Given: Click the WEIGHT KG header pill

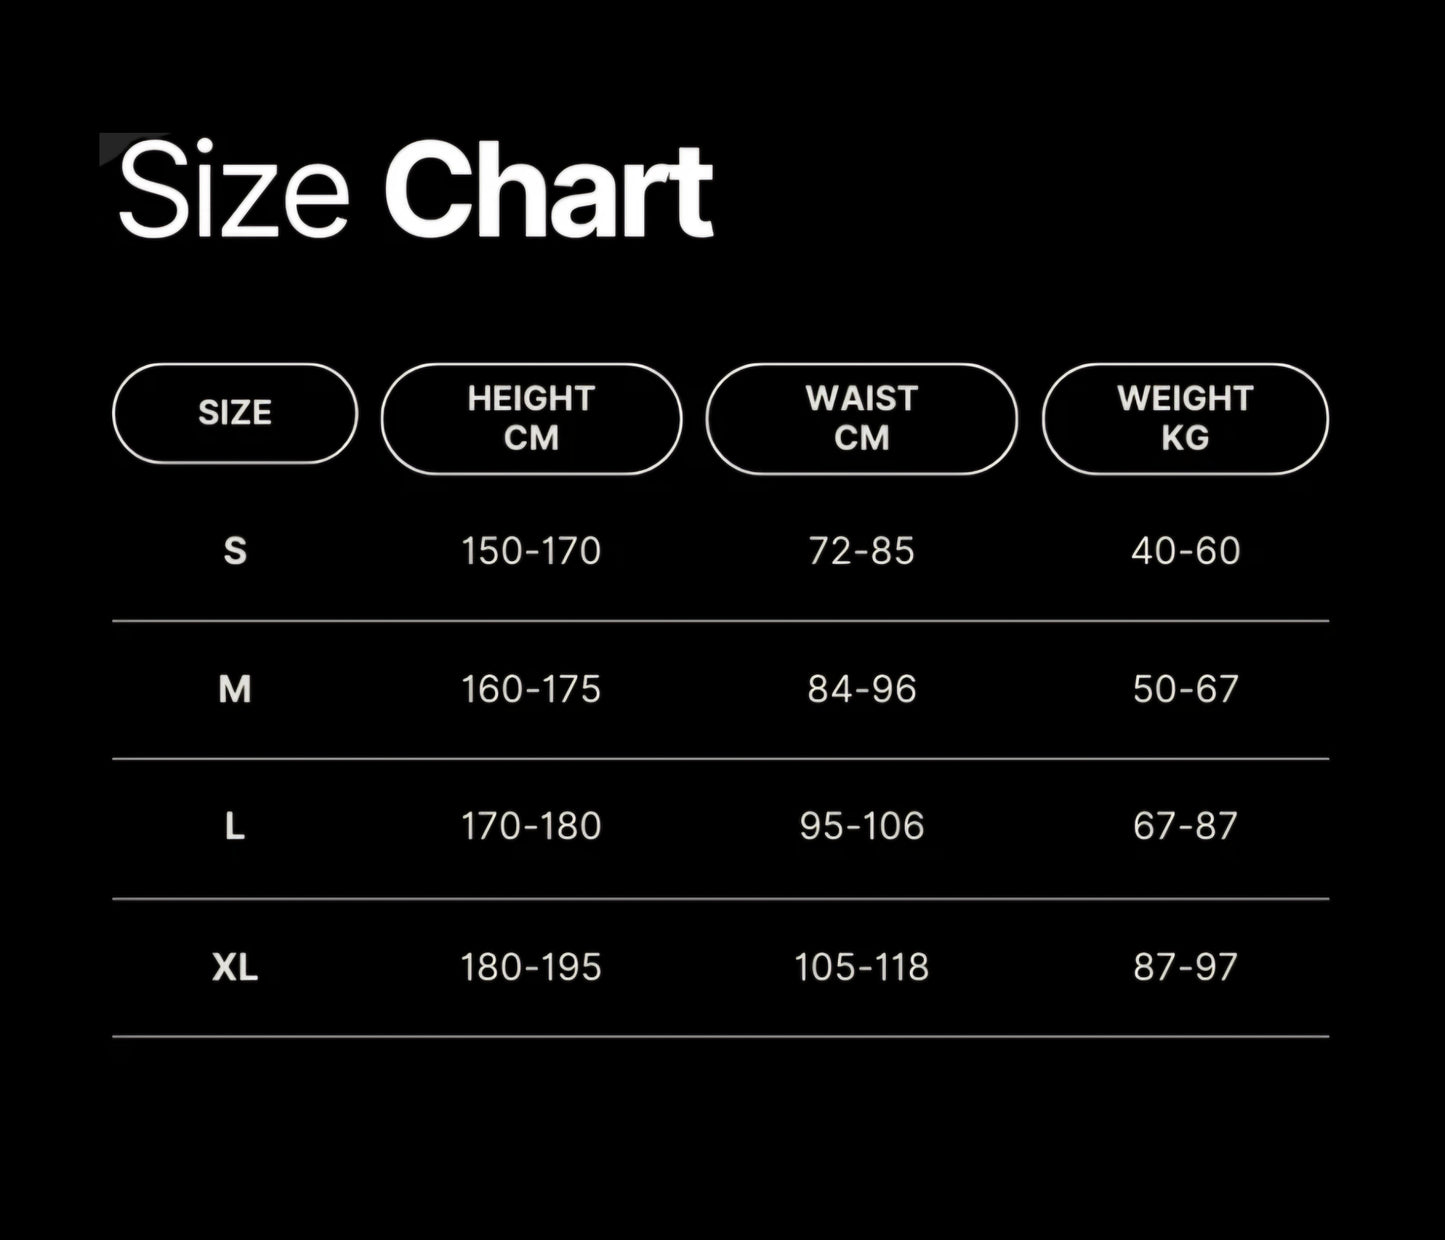Looking at the screenshot, I should 1185,418.
